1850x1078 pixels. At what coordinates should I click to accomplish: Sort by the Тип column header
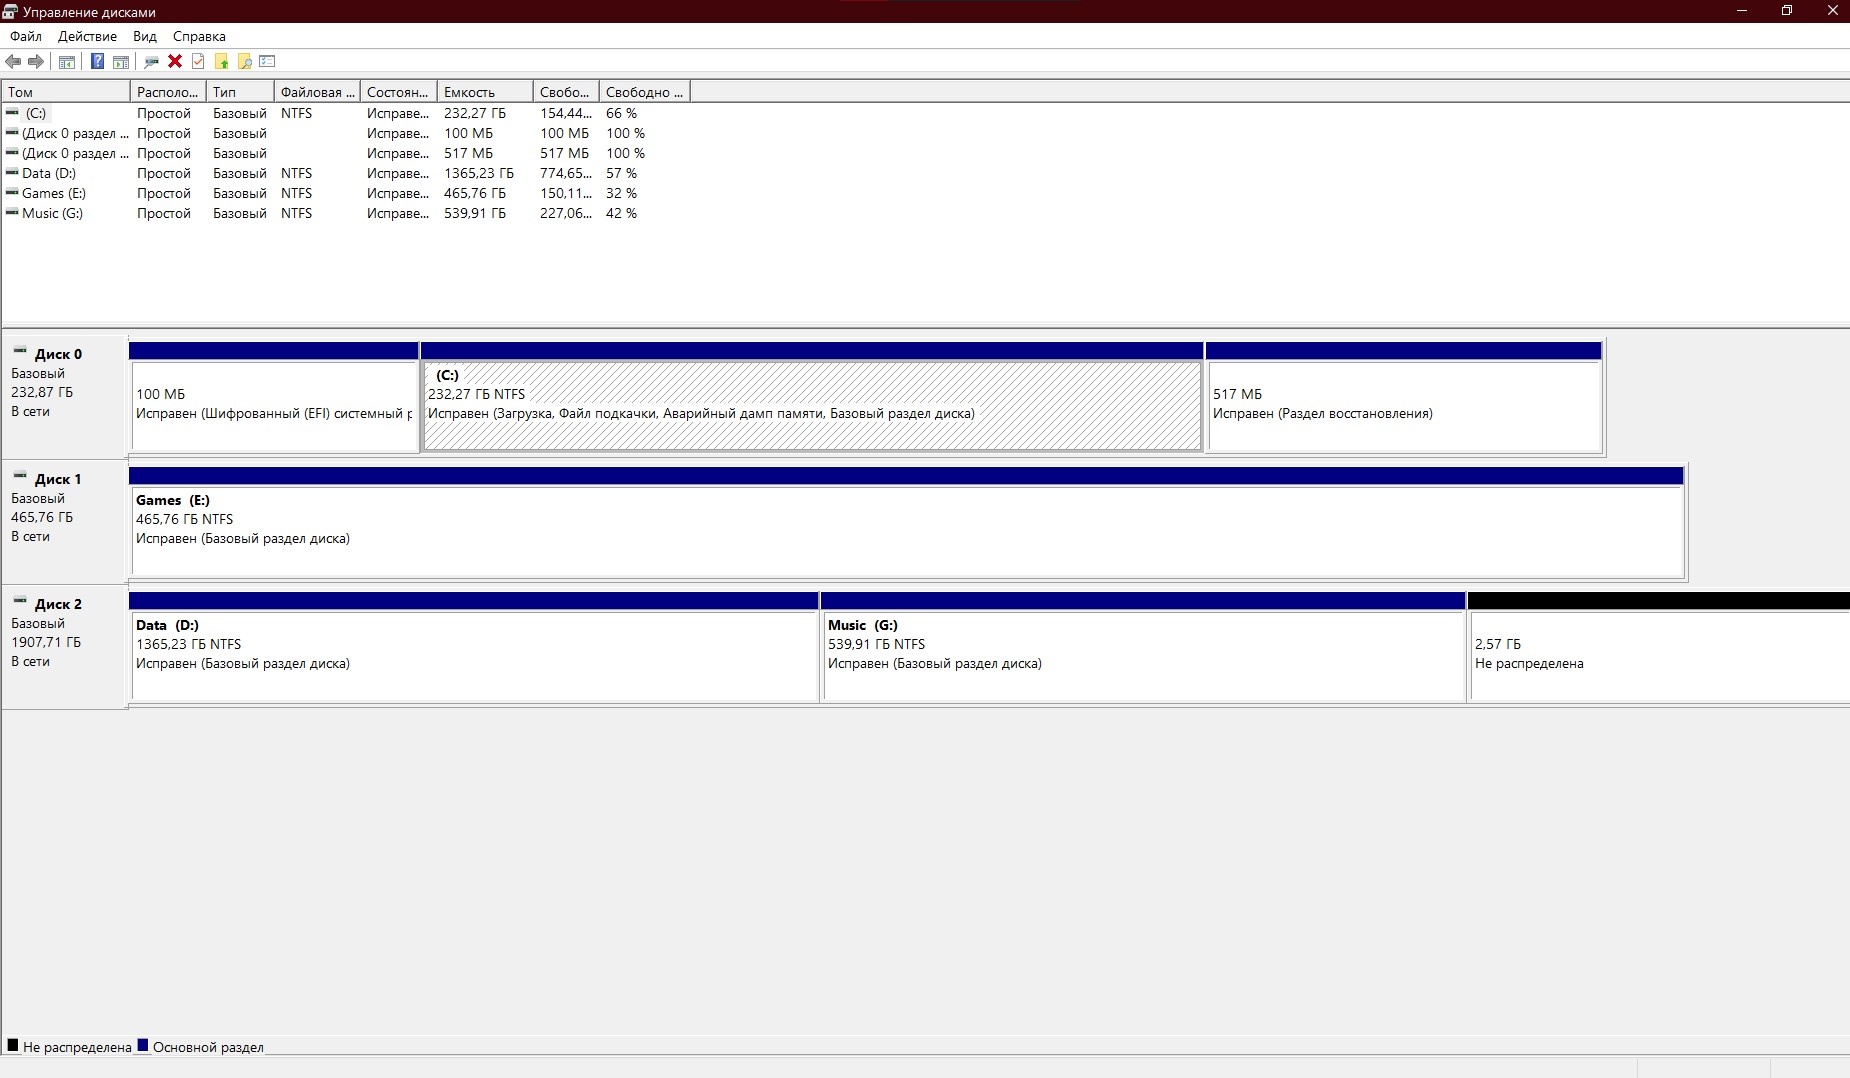pyautogui.click(x=240, y=92)
